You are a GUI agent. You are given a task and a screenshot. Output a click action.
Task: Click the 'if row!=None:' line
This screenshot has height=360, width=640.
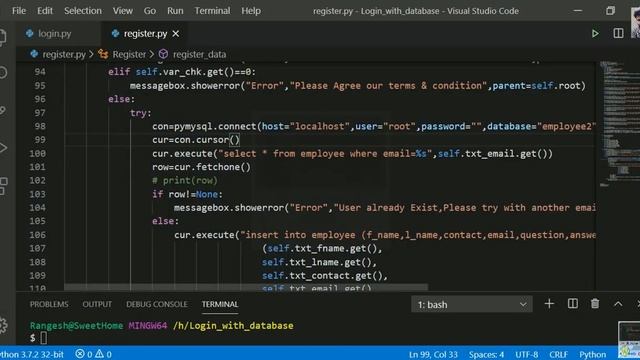click(x=187, y=194)
